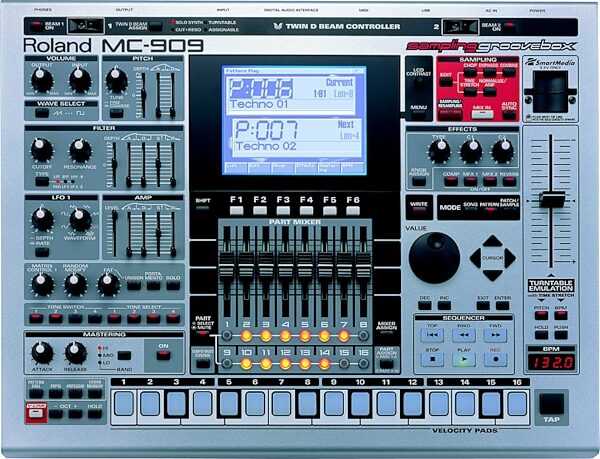Click the mastering BAND select button
The image size is (600, 459).
(x=124, y=356)
